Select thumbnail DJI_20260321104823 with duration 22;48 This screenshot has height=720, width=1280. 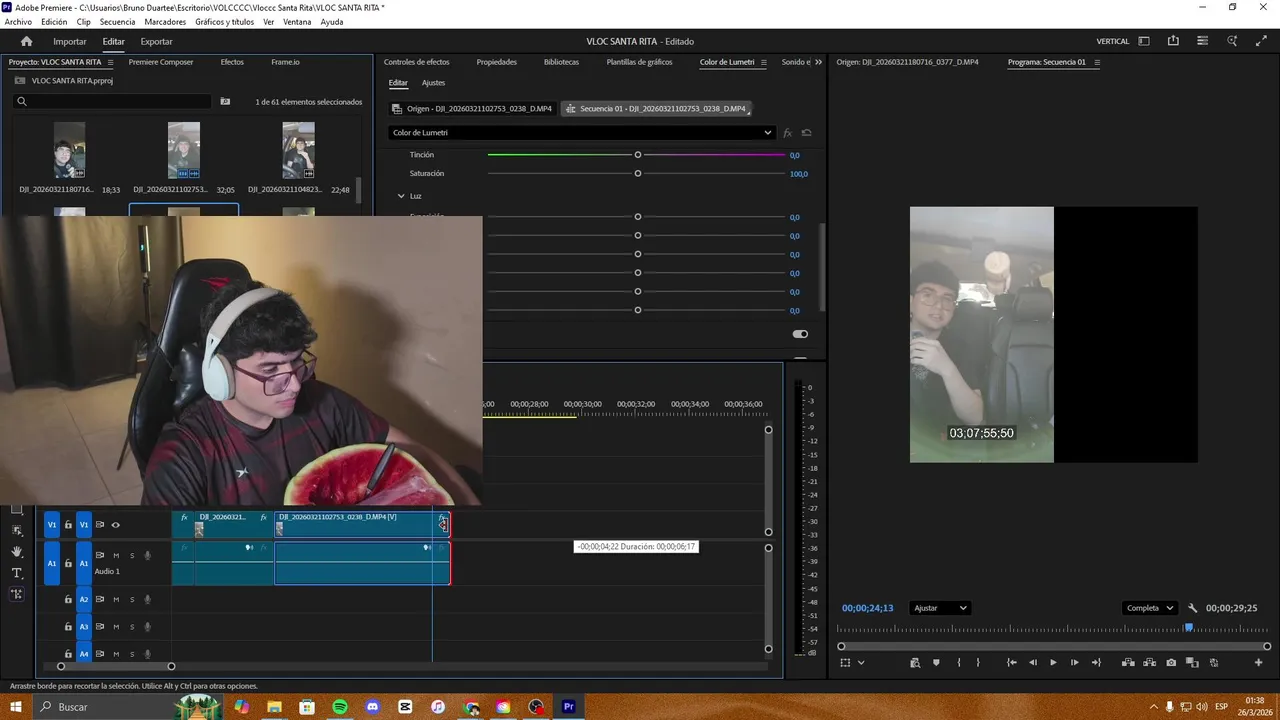tap(298, 150)
